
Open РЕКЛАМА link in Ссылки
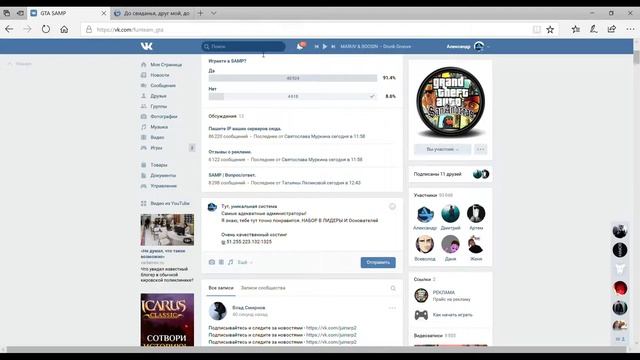click(x=444, y=293)
